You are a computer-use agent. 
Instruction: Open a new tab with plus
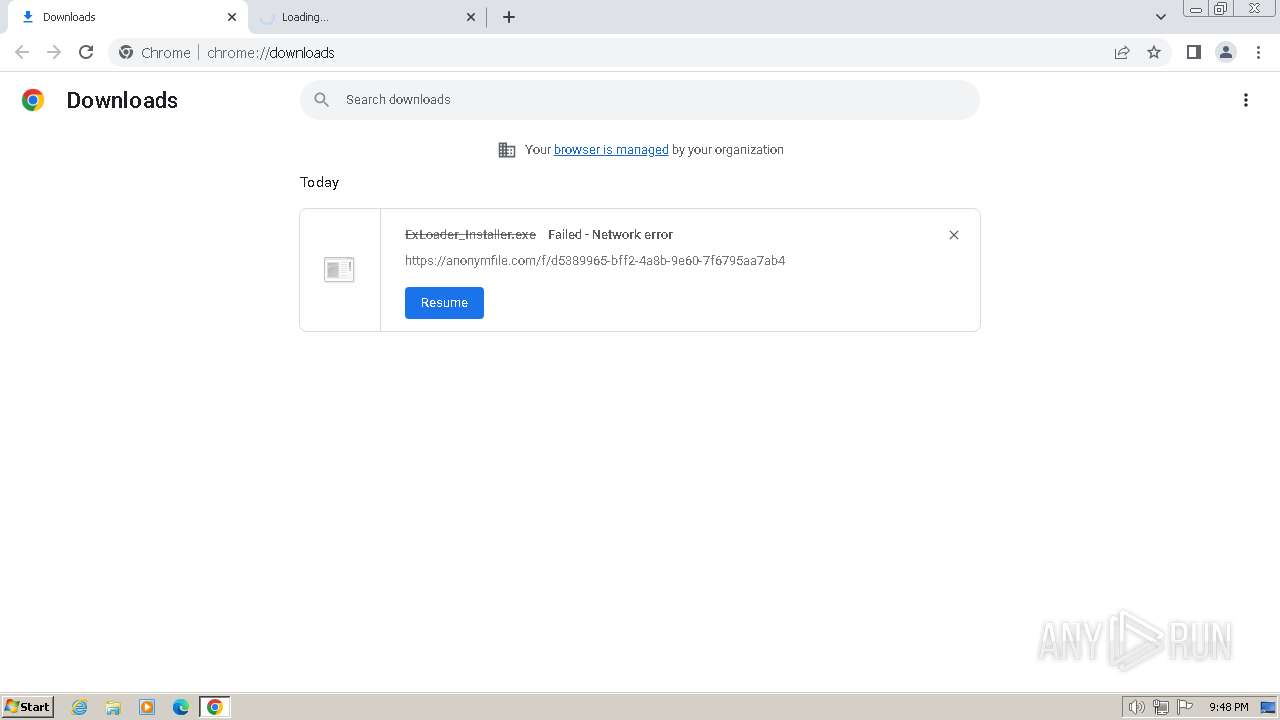[509, 17]
